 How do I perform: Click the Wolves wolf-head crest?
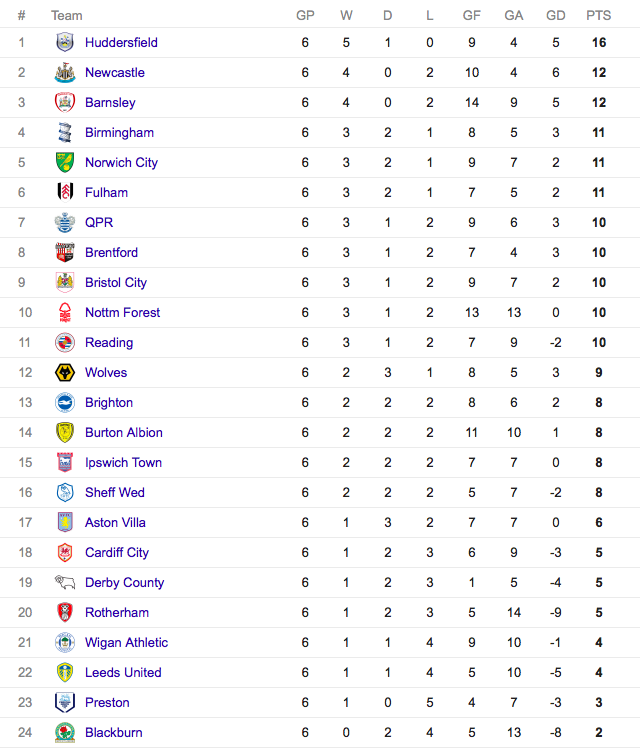[65, 373]
